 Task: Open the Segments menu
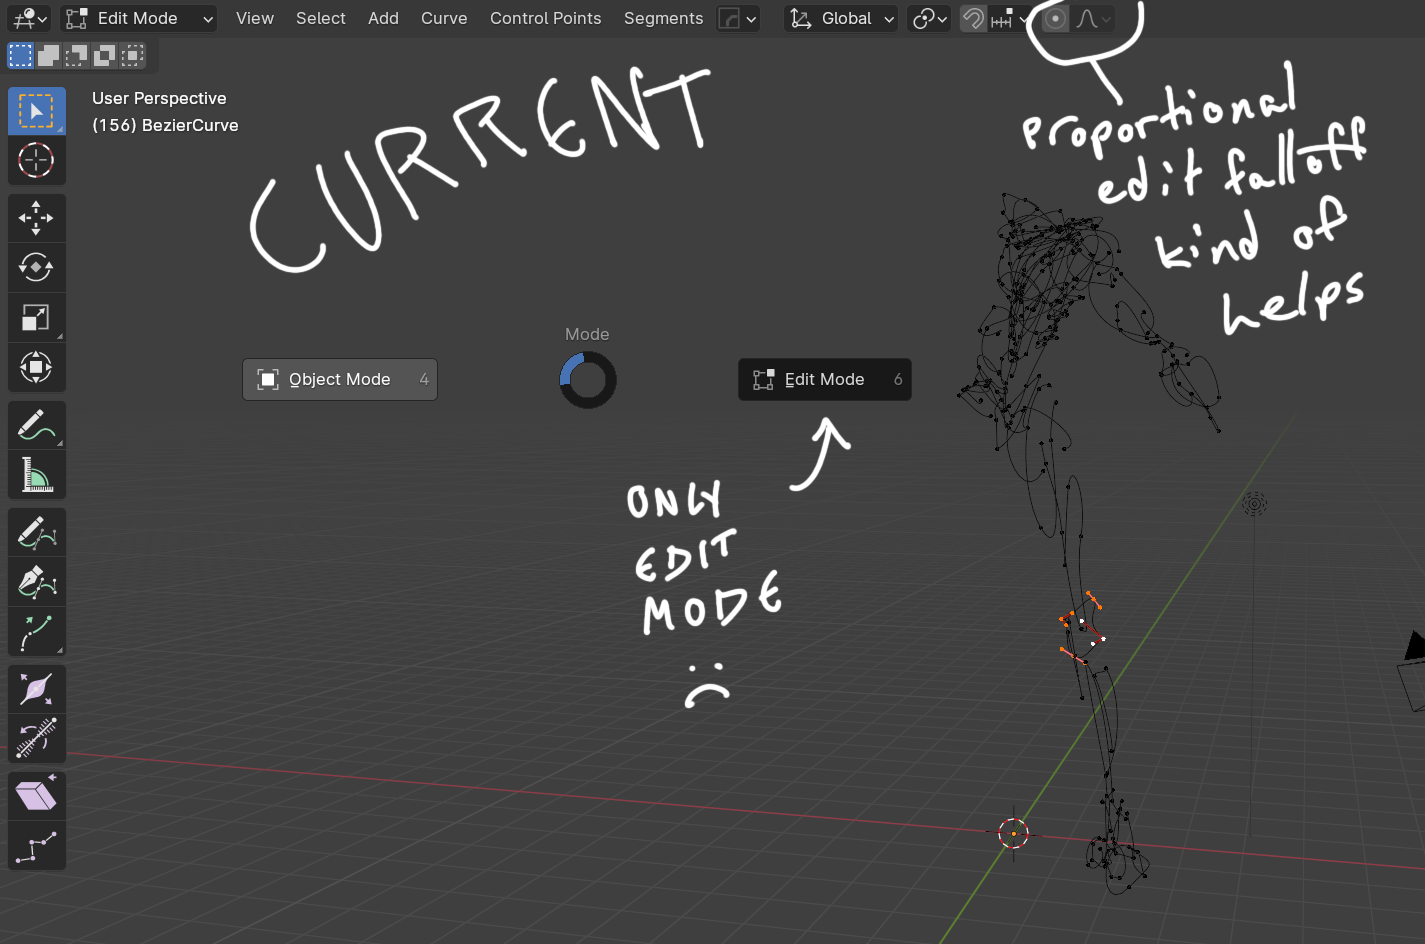coord(664,18)
